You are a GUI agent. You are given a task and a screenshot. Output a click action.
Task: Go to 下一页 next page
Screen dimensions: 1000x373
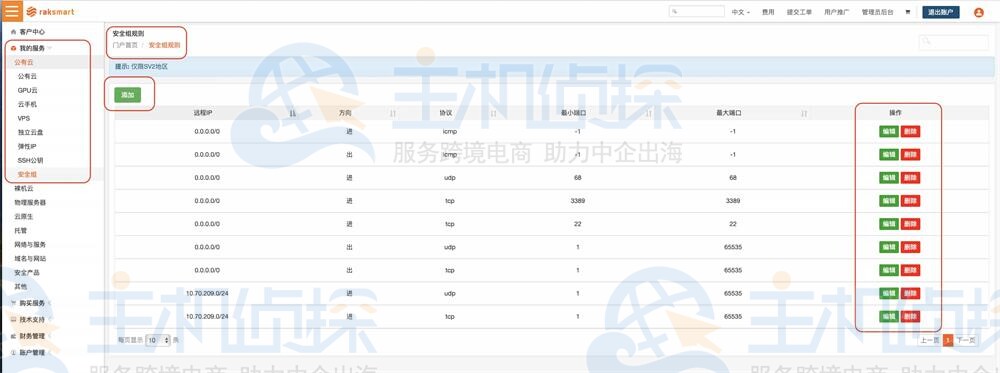pos(966,340)
